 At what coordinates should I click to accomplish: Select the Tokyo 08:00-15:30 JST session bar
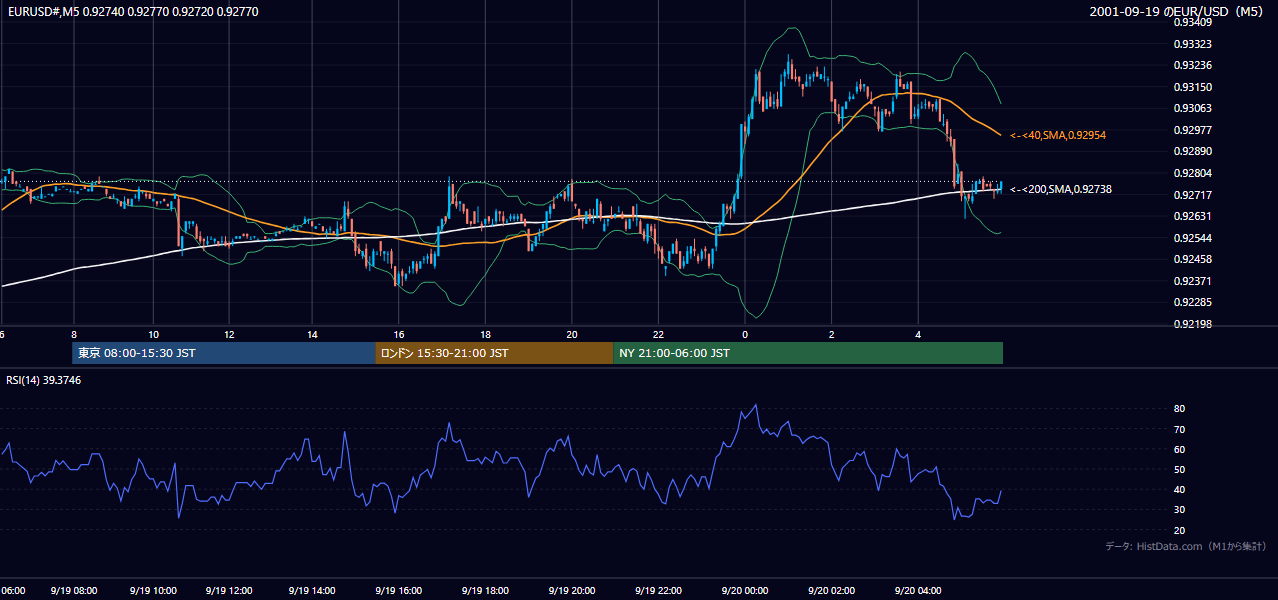pos(223,353)
